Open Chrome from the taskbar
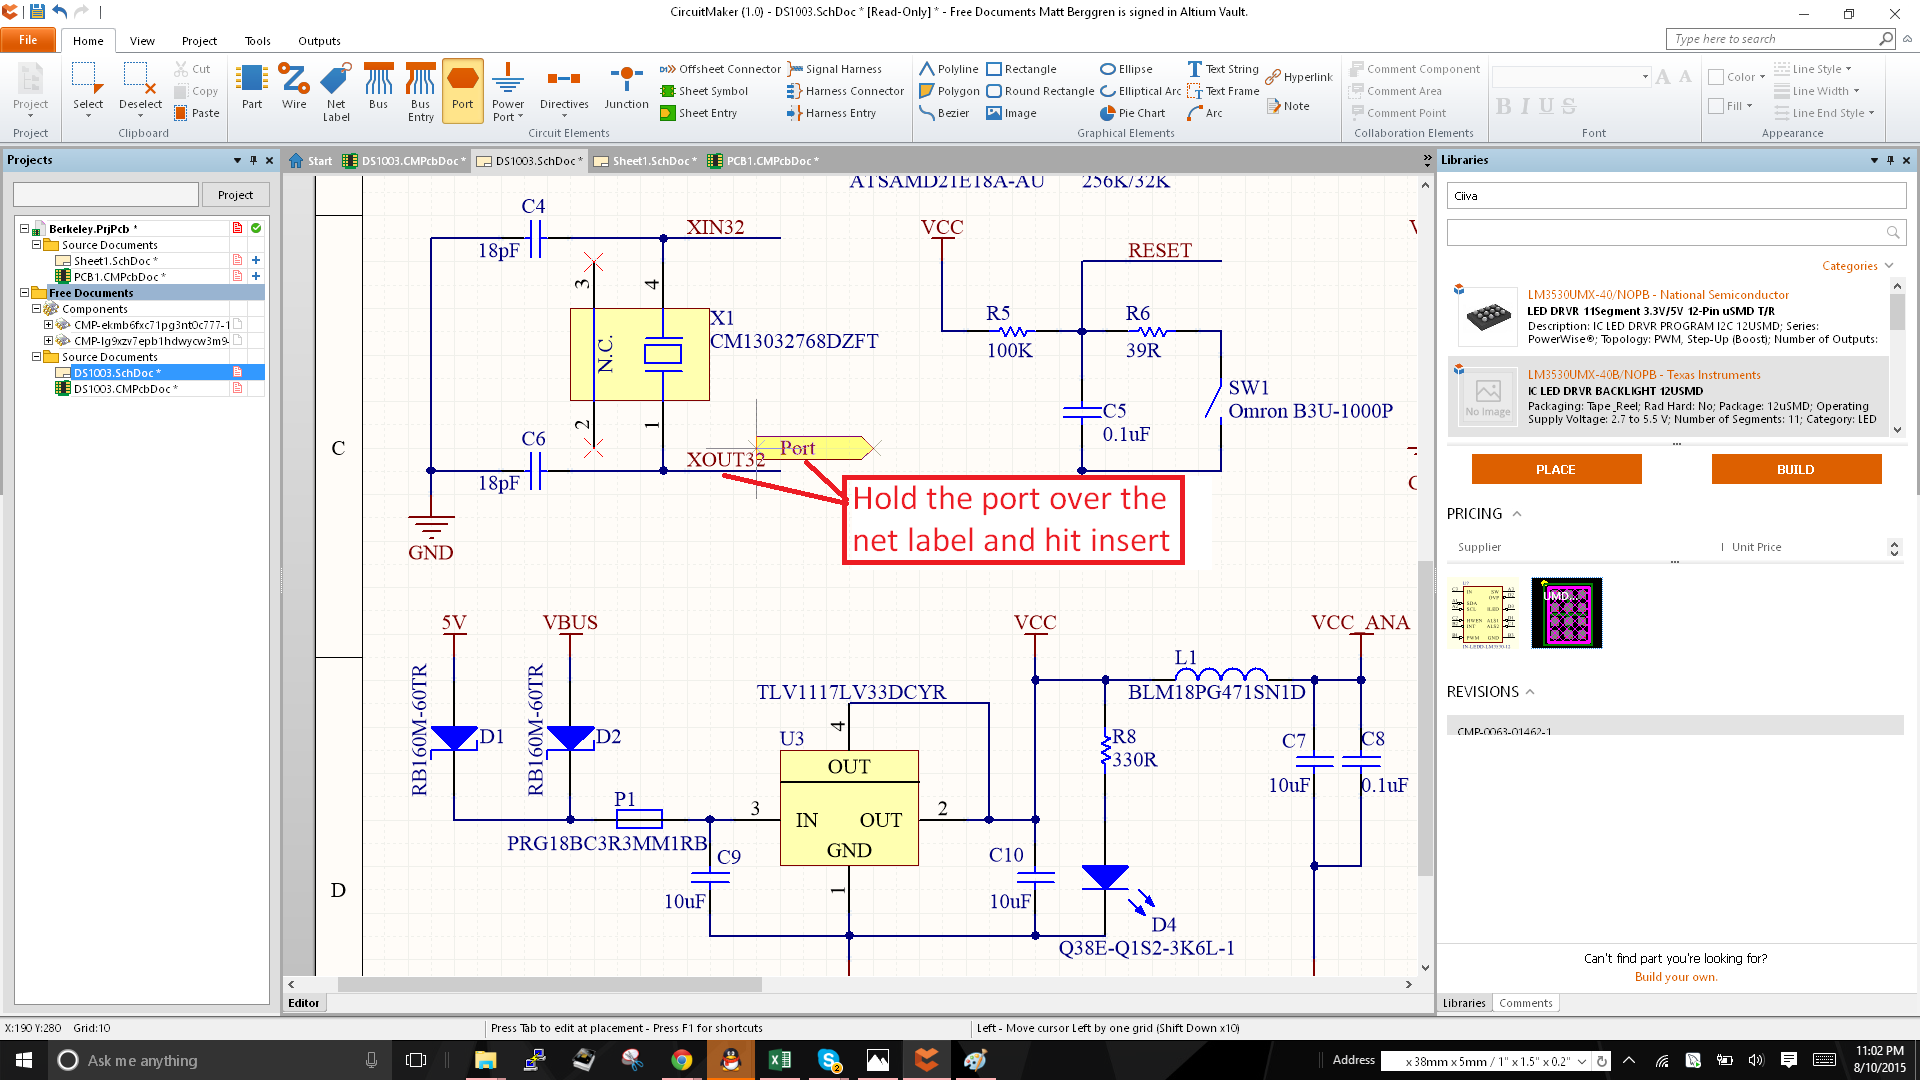The image size is (1920, 1080). coord(682,1060)
